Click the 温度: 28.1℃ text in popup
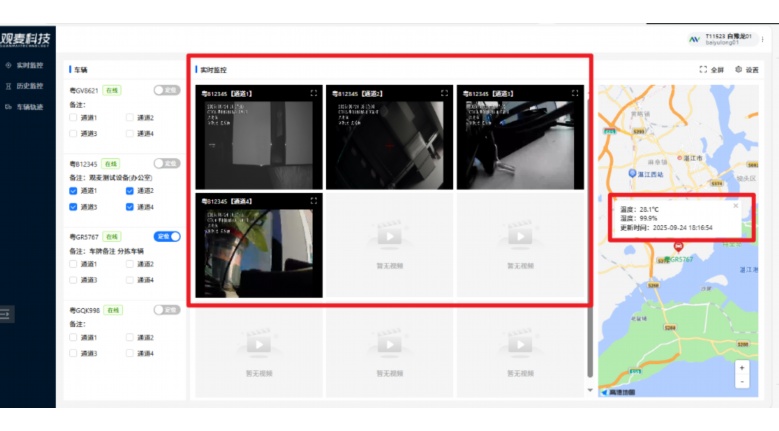 (x=639, y=210)
